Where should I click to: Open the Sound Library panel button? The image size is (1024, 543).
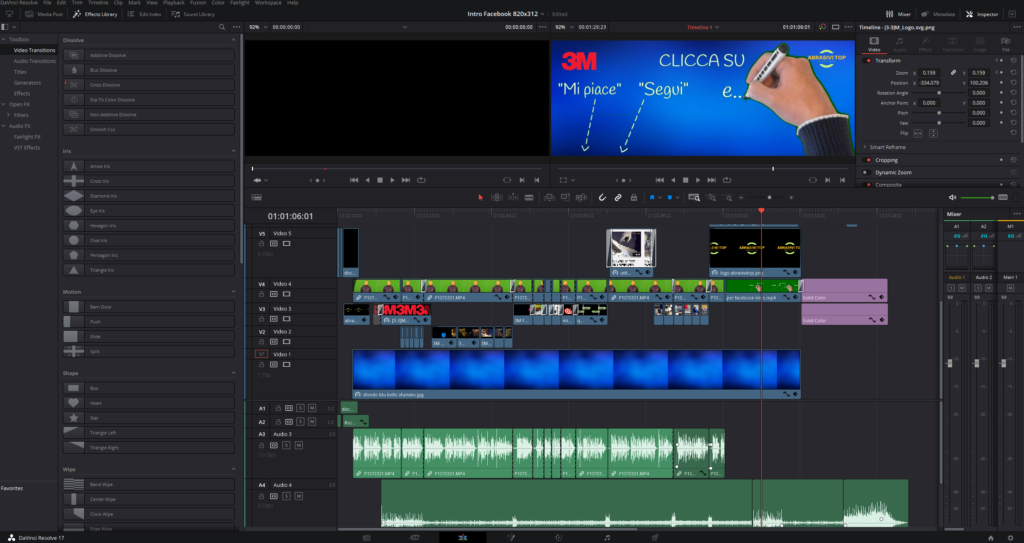[193, 14]
